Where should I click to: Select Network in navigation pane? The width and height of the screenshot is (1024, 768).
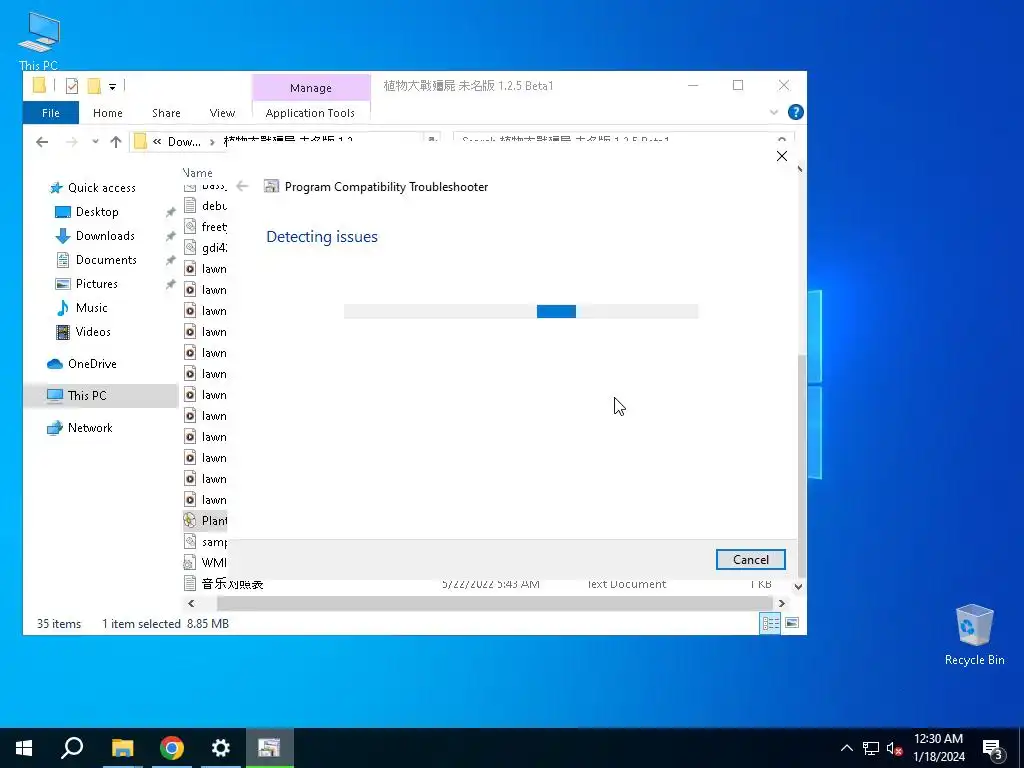pyautogui.click(x=80, y=428)
